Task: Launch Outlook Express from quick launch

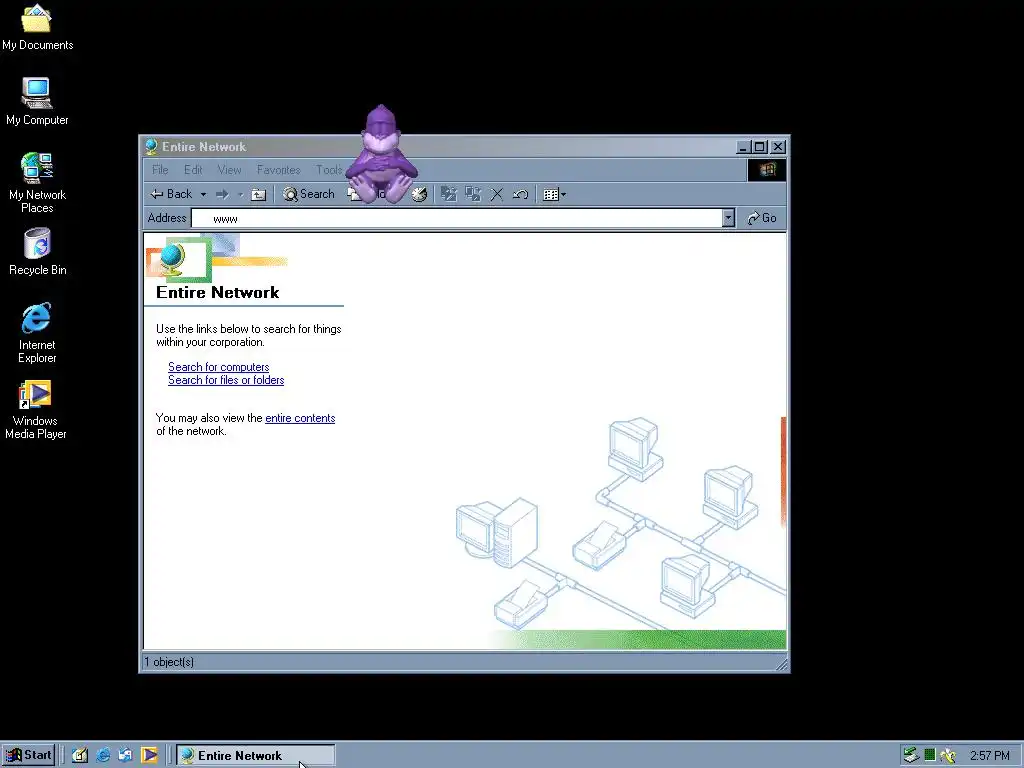Action: (125, 755)
